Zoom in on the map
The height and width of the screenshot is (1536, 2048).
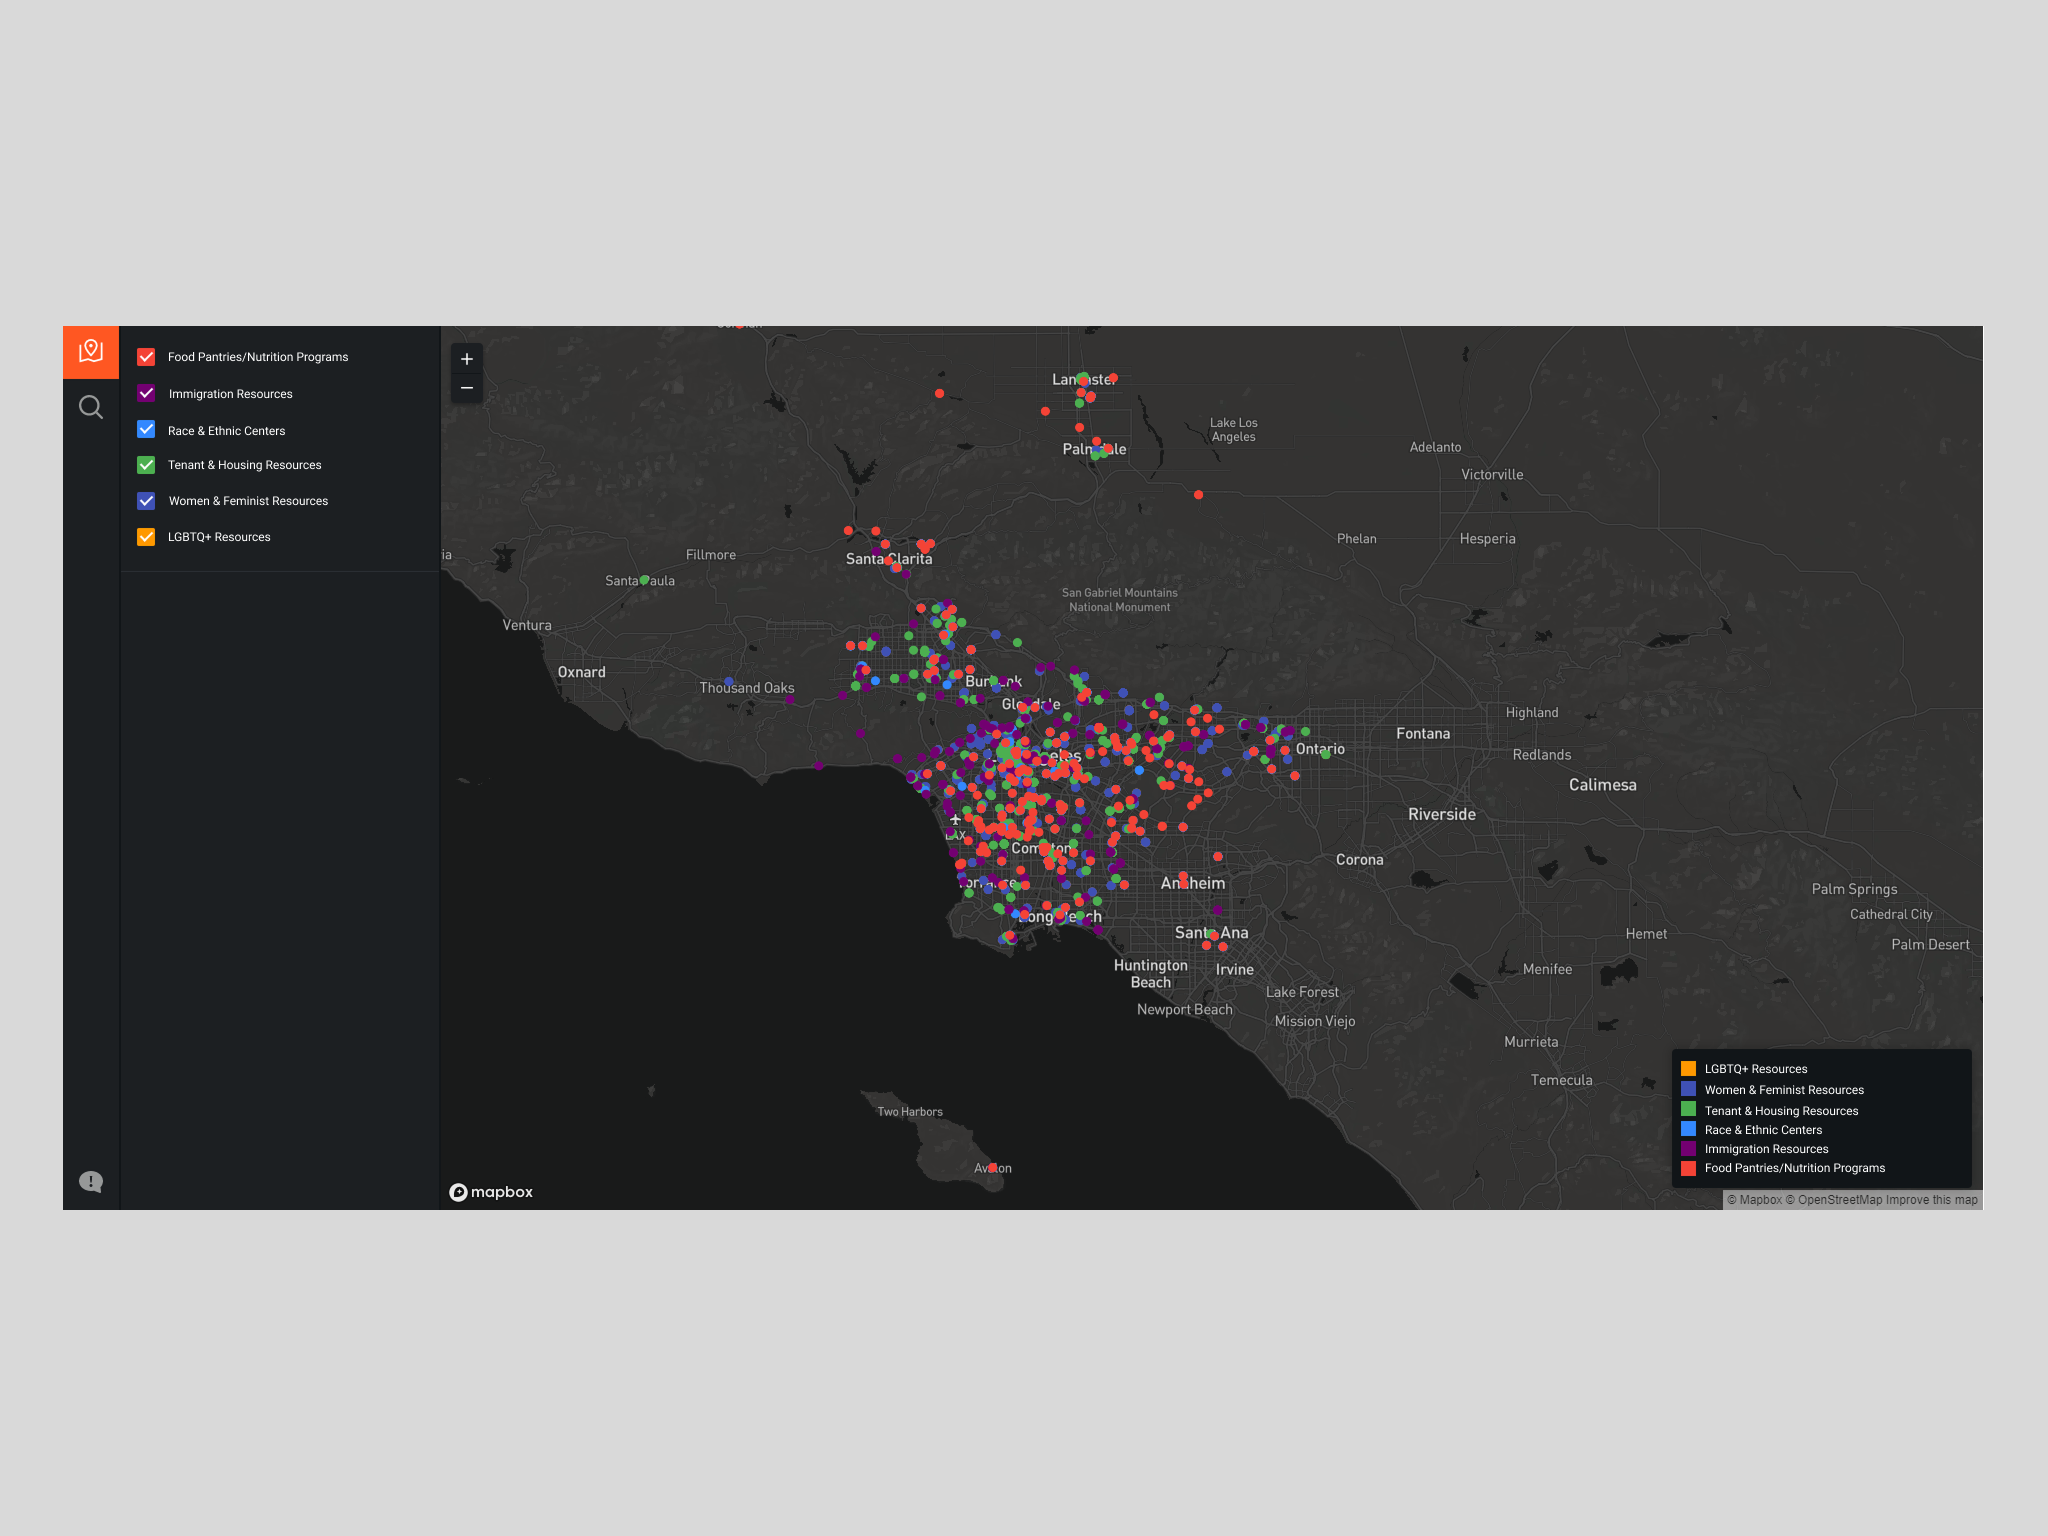pos(467,359)
